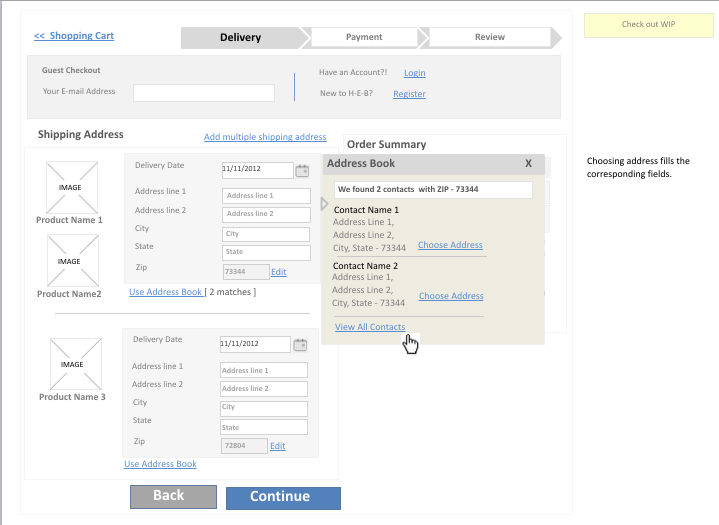Click the Product Name 1 label
The image size is (719, 525).
[x=69, y=220]
